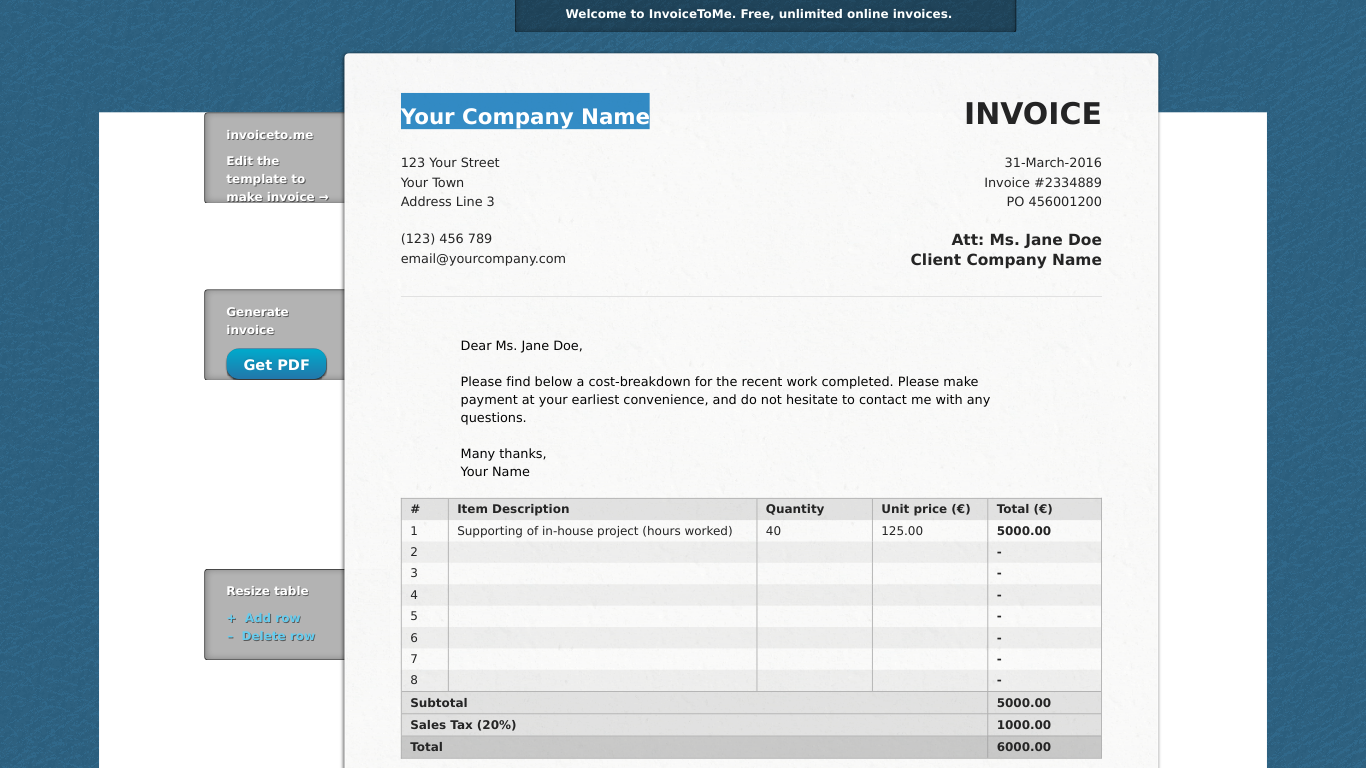Click the cost-breakdown message paragraph
This screenshot has width=1366, height=768.
coord(725,400)
